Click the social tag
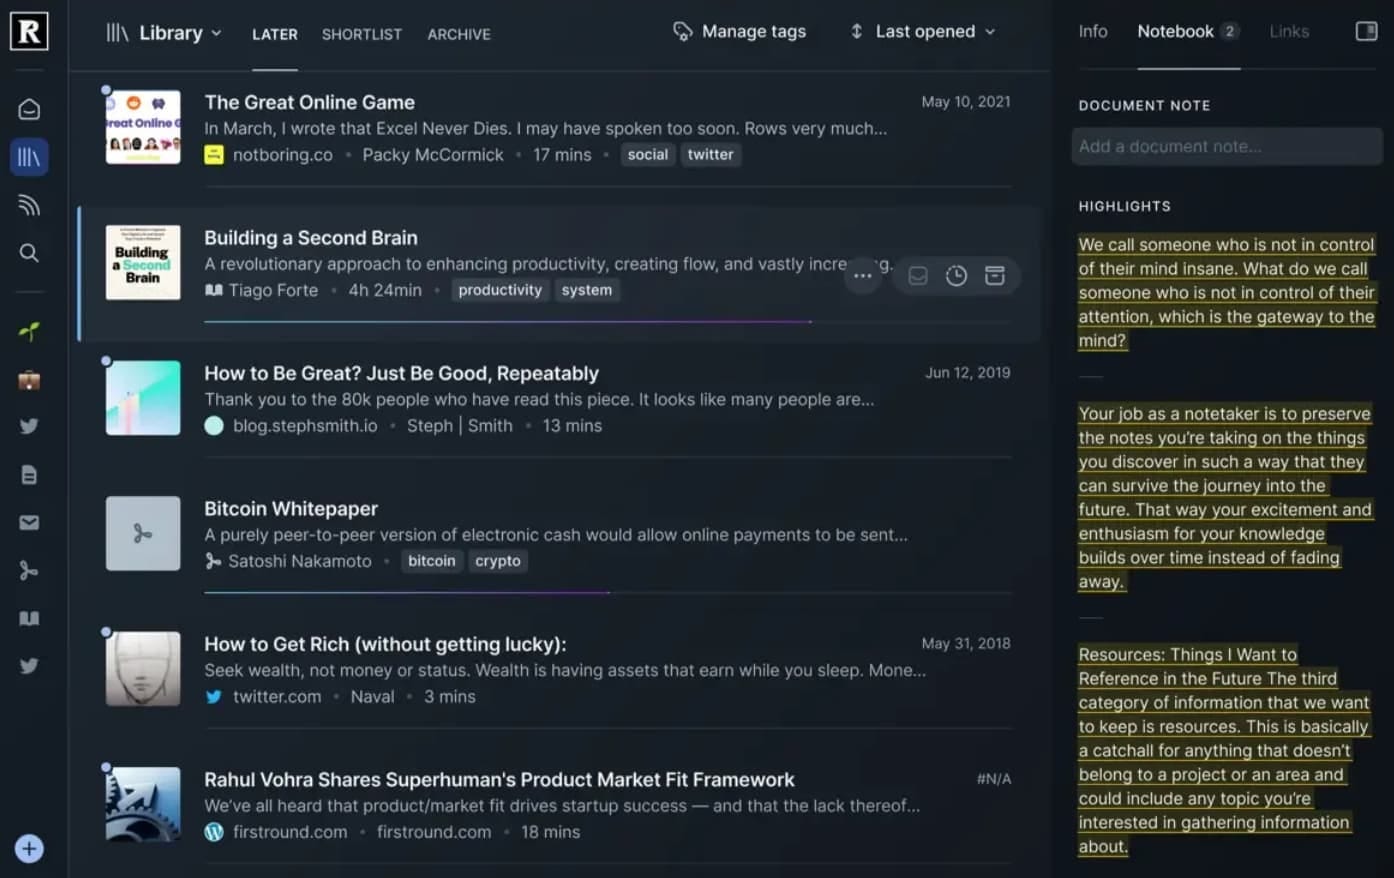Image resolution: width=1394 pixels, height=878 pixels. [x=648, y=155]
